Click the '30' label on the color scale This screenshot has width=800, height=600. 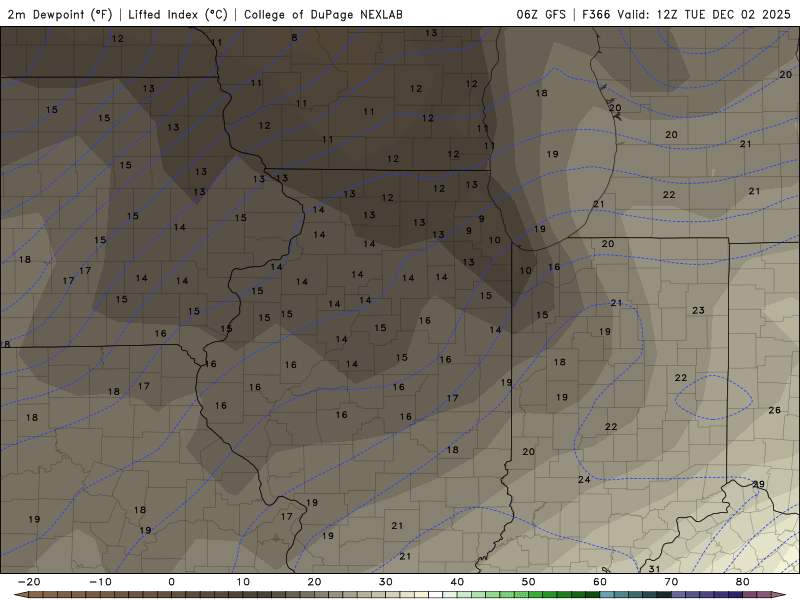tap(386, 582)
